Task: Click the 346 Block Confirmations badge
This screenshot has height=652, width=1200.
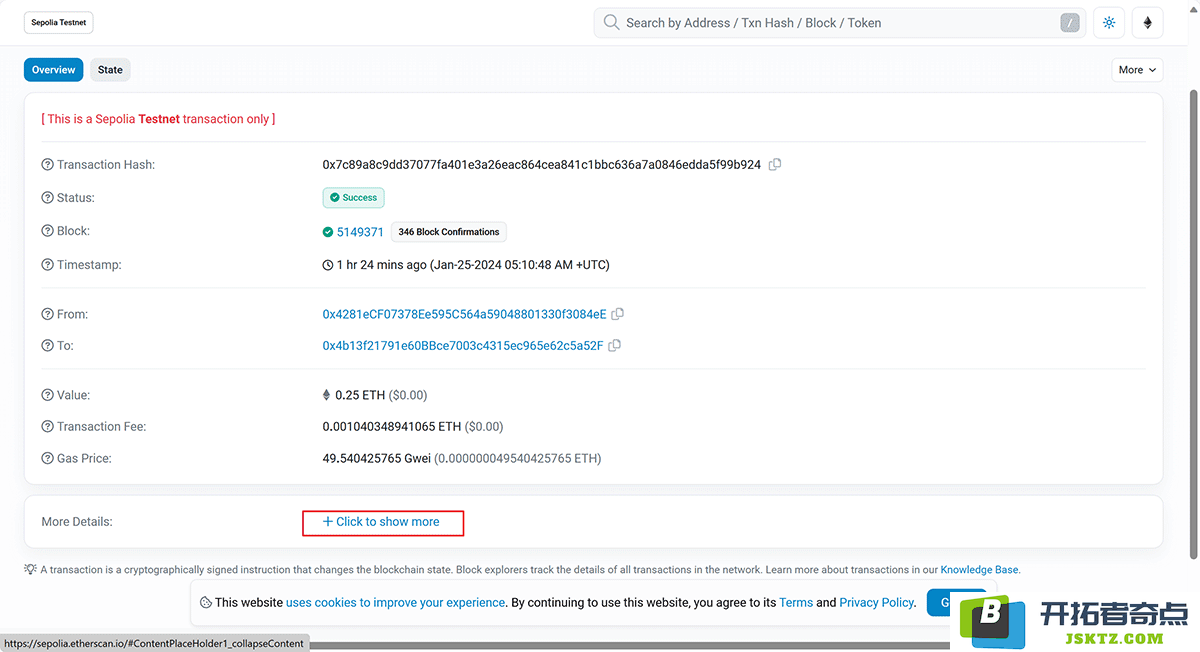Action: (449, 232)
